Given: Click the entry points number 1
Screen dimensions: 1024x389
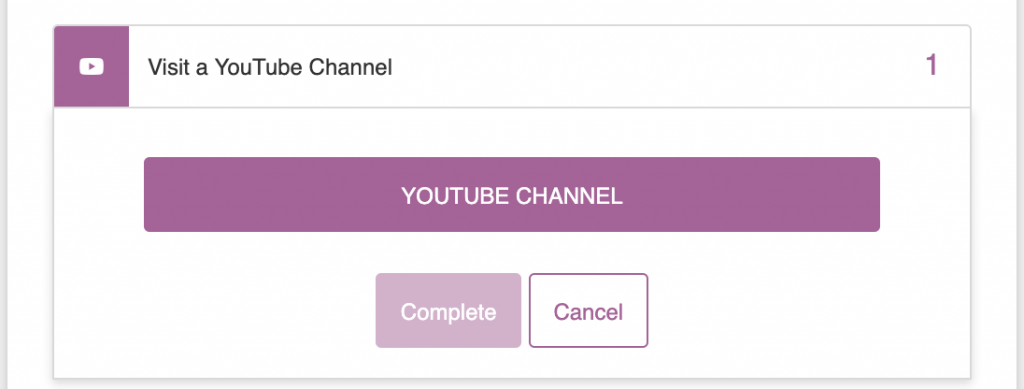Looking at the screenshot, I should pos(932,66).
